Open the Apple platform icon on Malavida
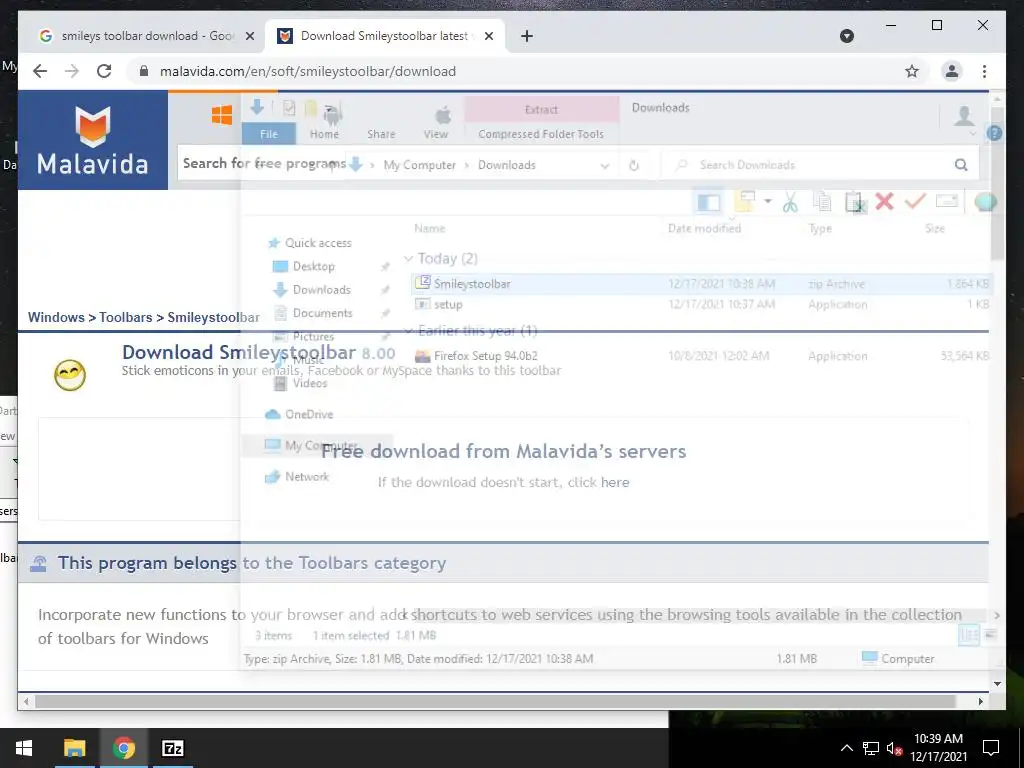Viewport: 1024px width, 768px height. coord(443,116)
